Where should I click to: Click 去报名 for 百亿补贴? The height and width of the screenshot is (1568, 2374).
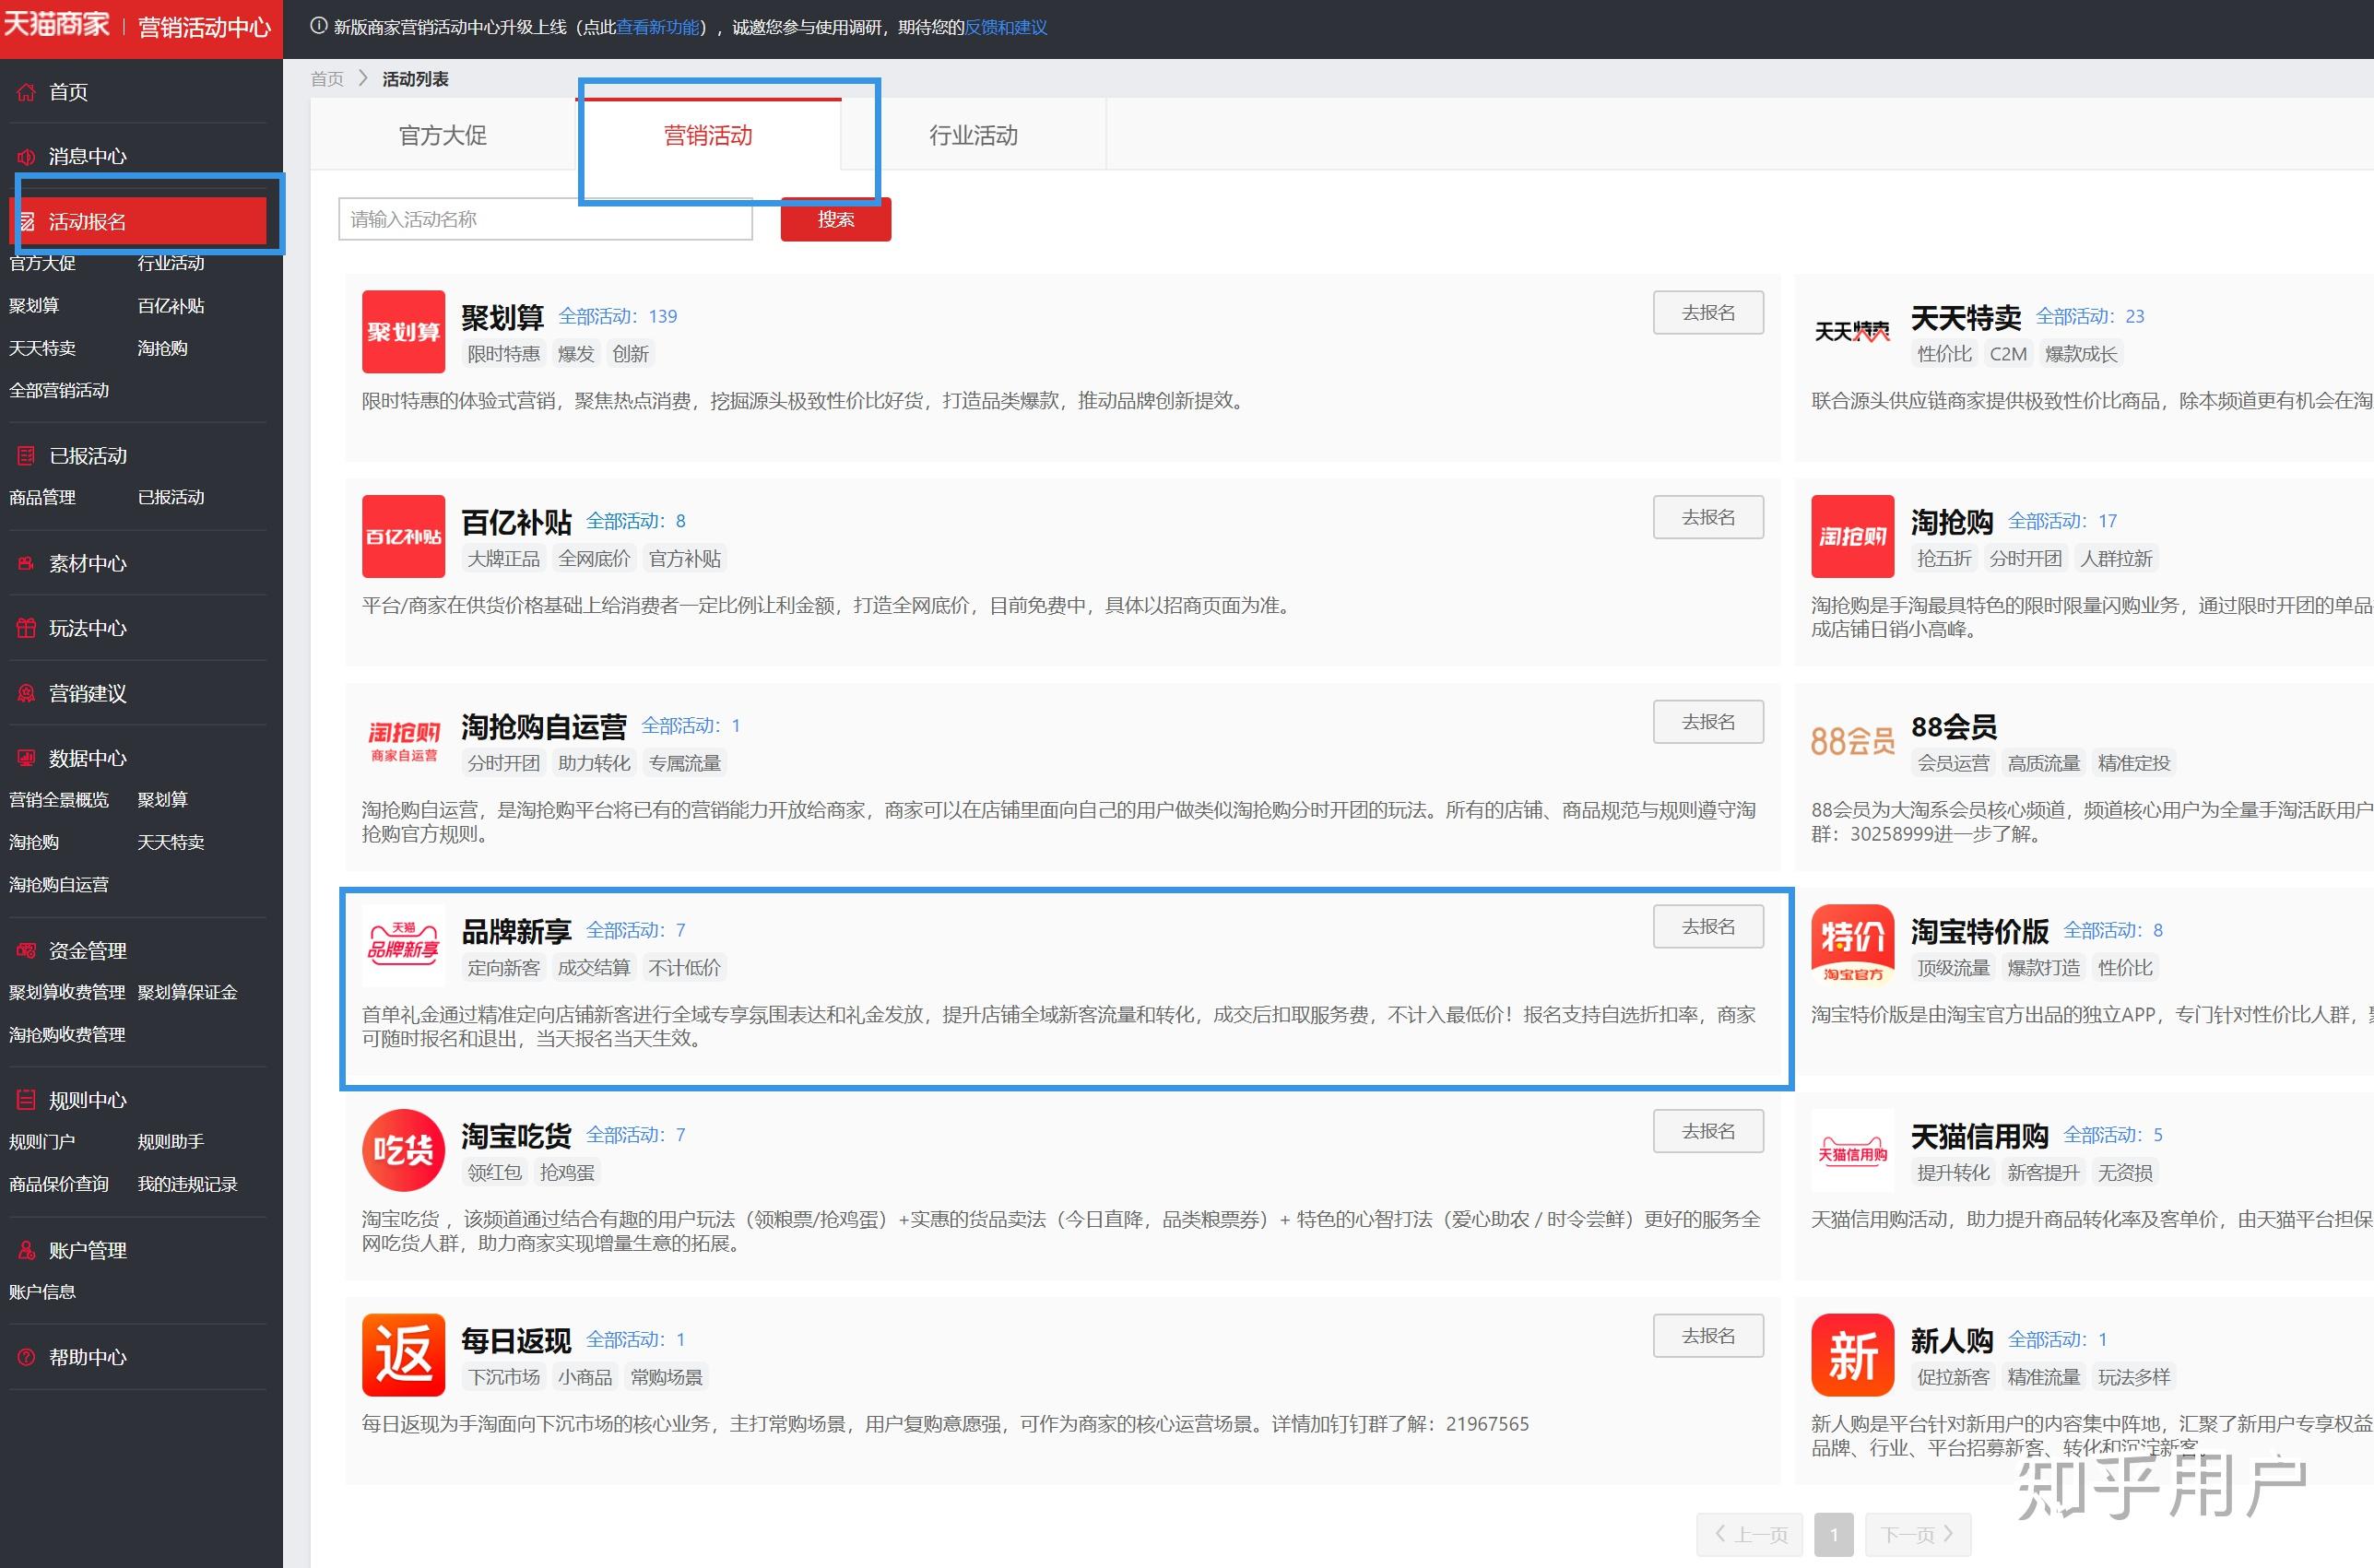pos(1707,518)
